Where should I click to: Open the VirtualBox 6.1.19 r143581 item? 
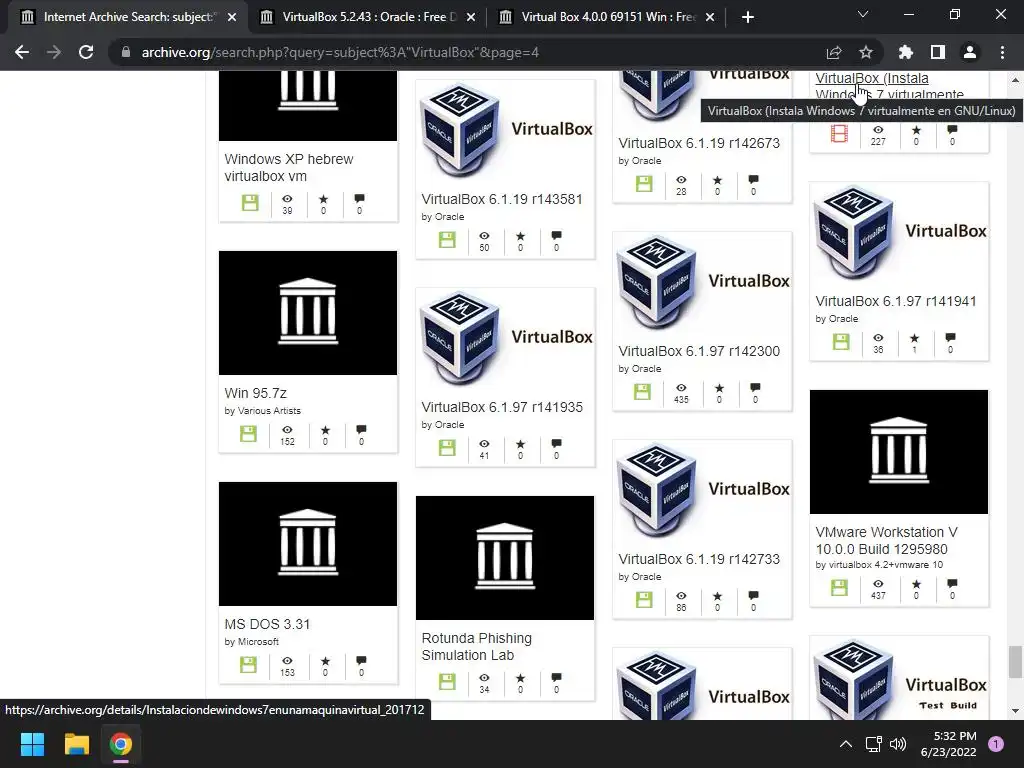502,199
